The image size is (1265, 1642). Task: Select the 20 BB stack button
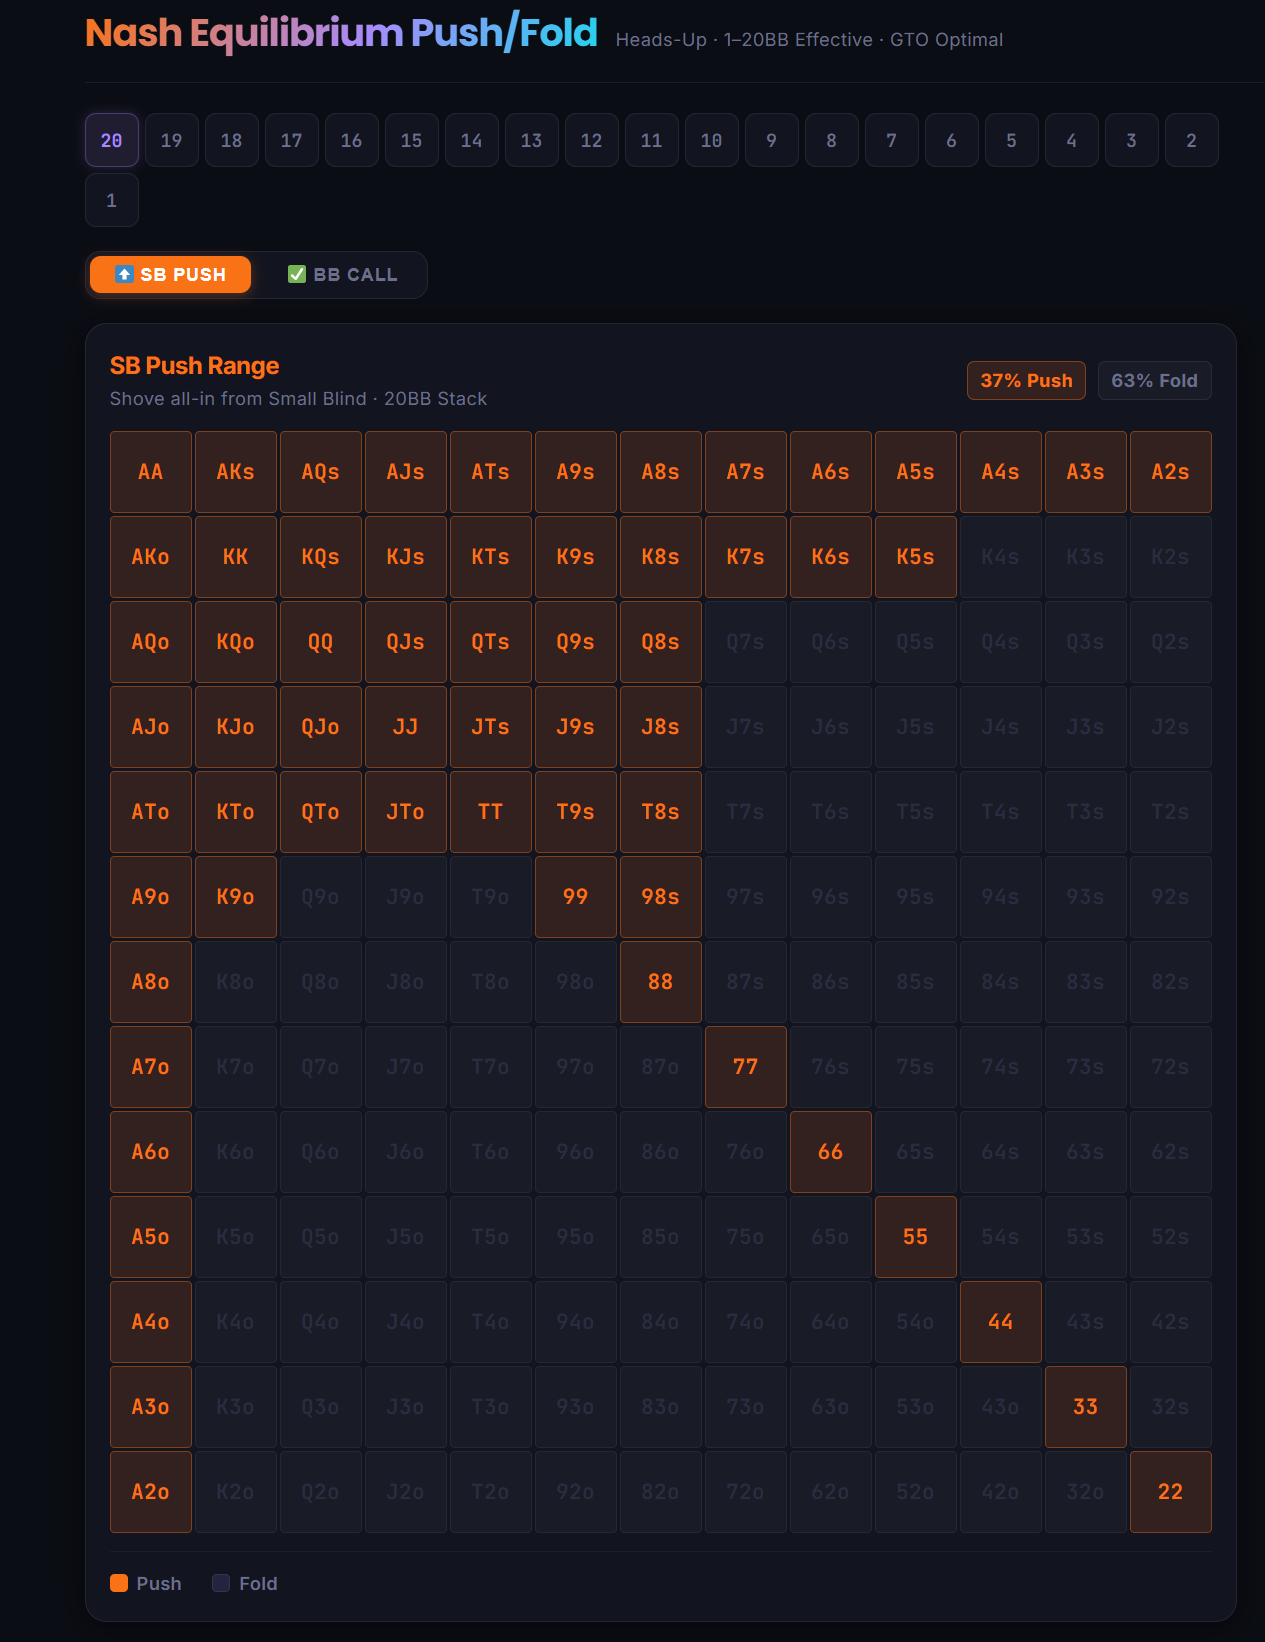tap(112, 140)
